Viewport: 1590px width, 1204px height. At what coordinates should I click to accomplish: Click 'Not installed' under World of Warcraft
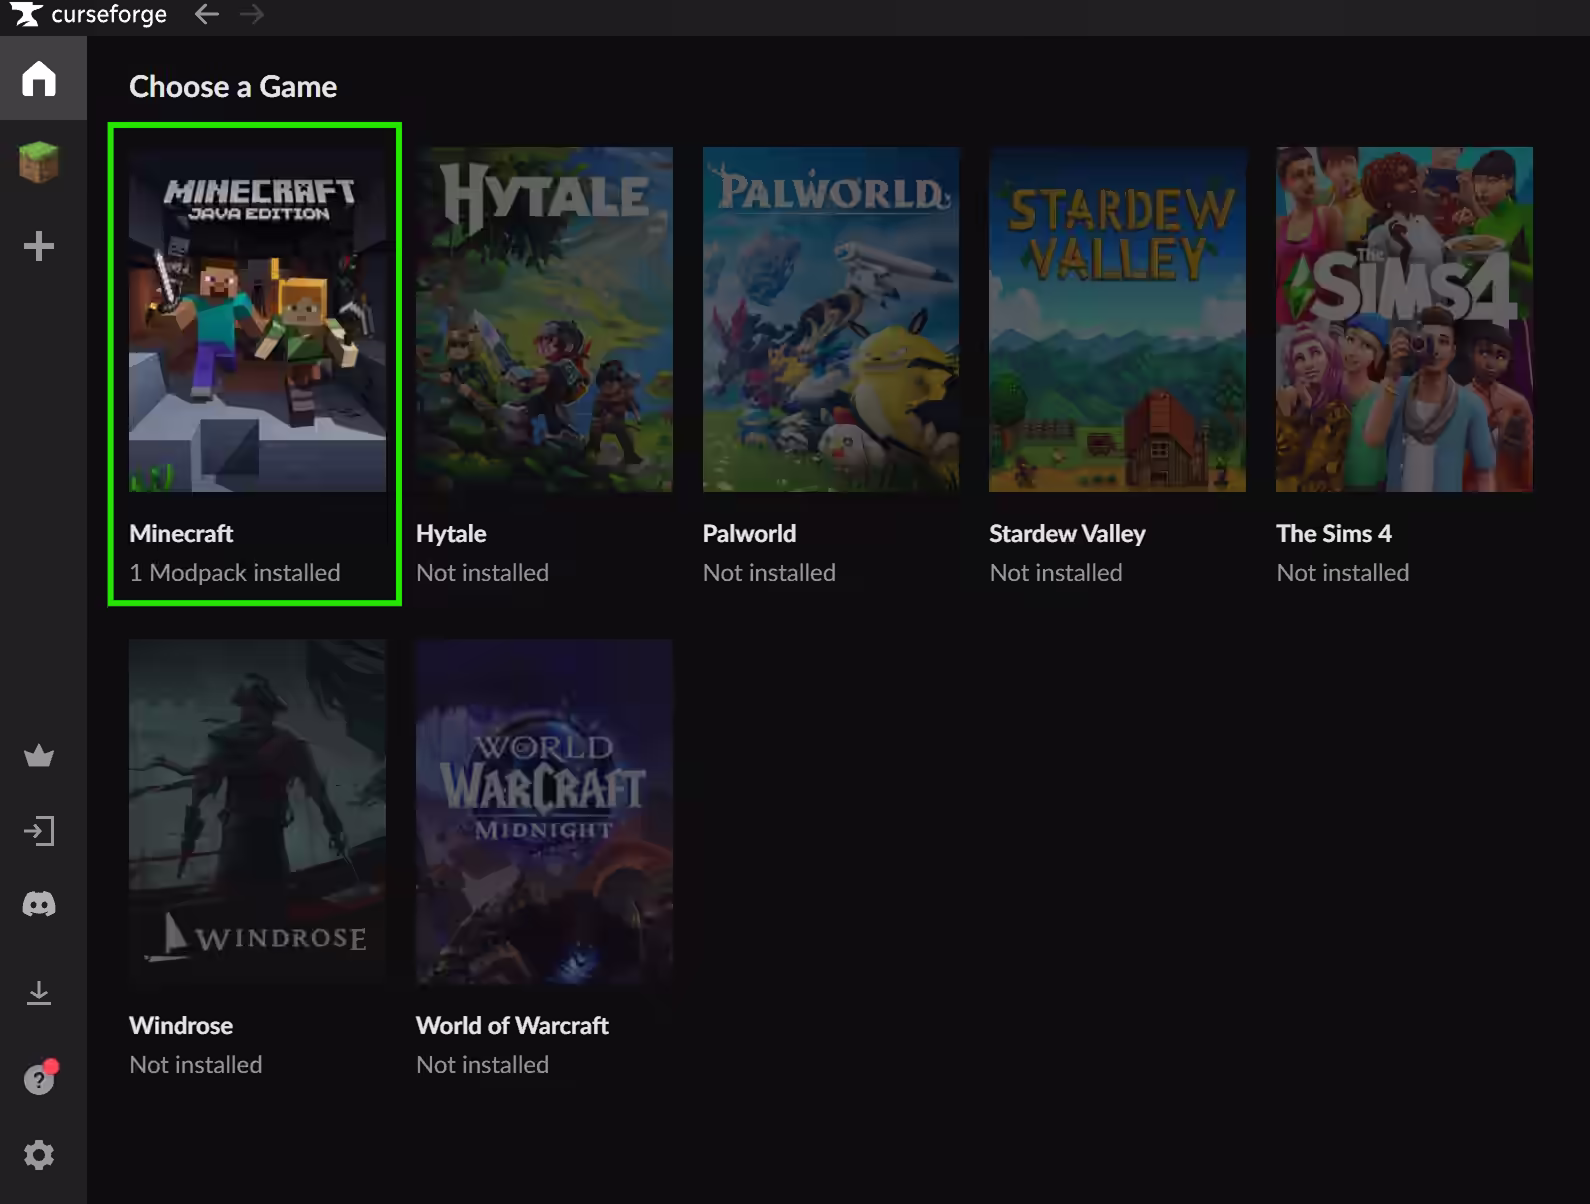[x=482, y=1065]
